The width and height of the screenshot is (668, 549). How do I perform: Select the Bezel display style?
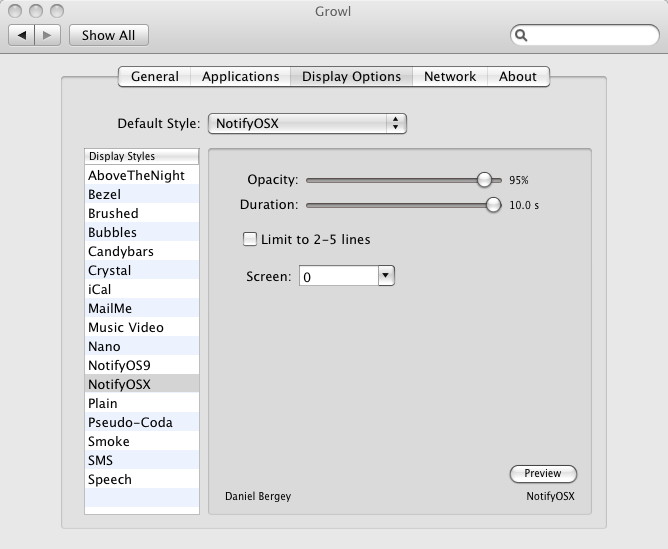tap(142, 194)
